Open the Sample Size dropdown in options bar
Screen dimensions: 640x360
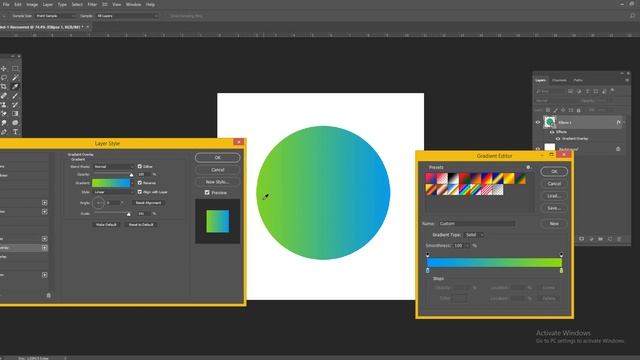(55, 16)
